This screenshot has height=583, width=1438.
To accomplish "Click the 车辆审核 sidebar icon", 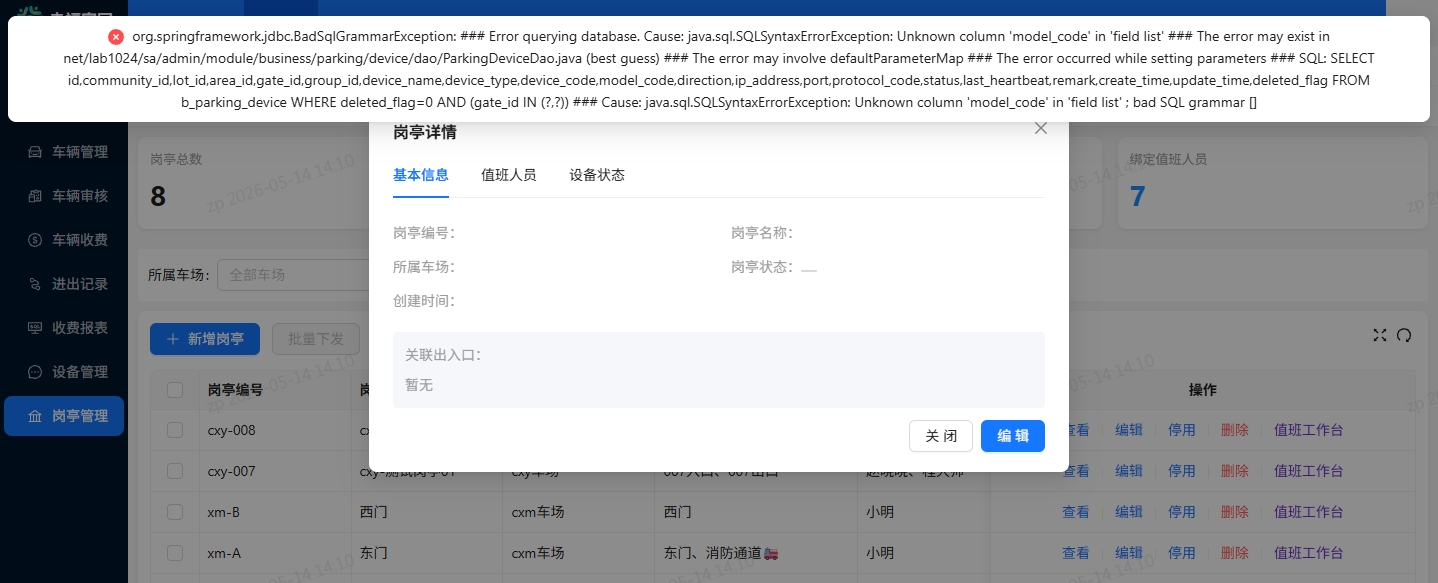I will coord(35,196).
